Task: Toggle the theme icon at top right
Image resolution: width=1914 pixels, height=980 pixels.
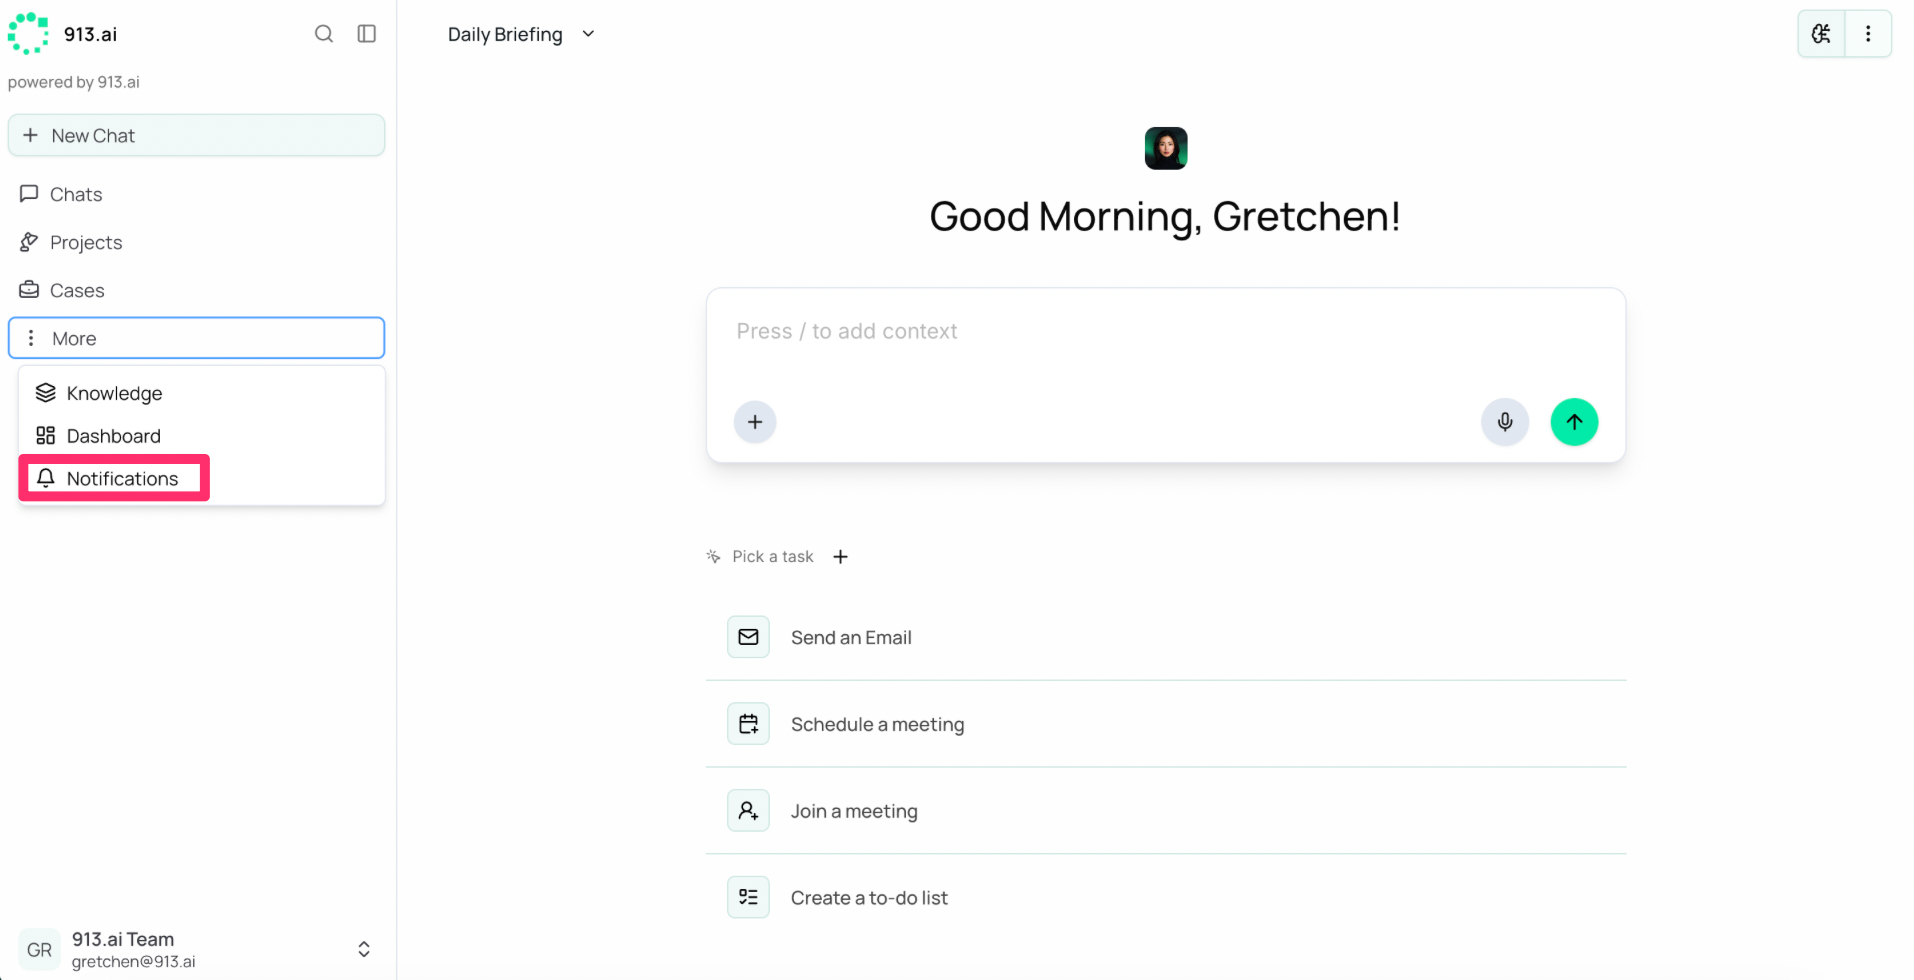Action: tap(1821, 34)
